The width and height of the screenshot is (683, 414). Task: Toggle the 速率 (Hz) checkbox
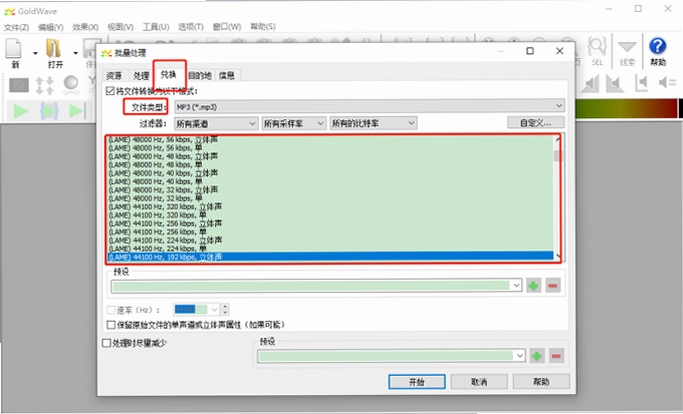[x=111, y=310]
